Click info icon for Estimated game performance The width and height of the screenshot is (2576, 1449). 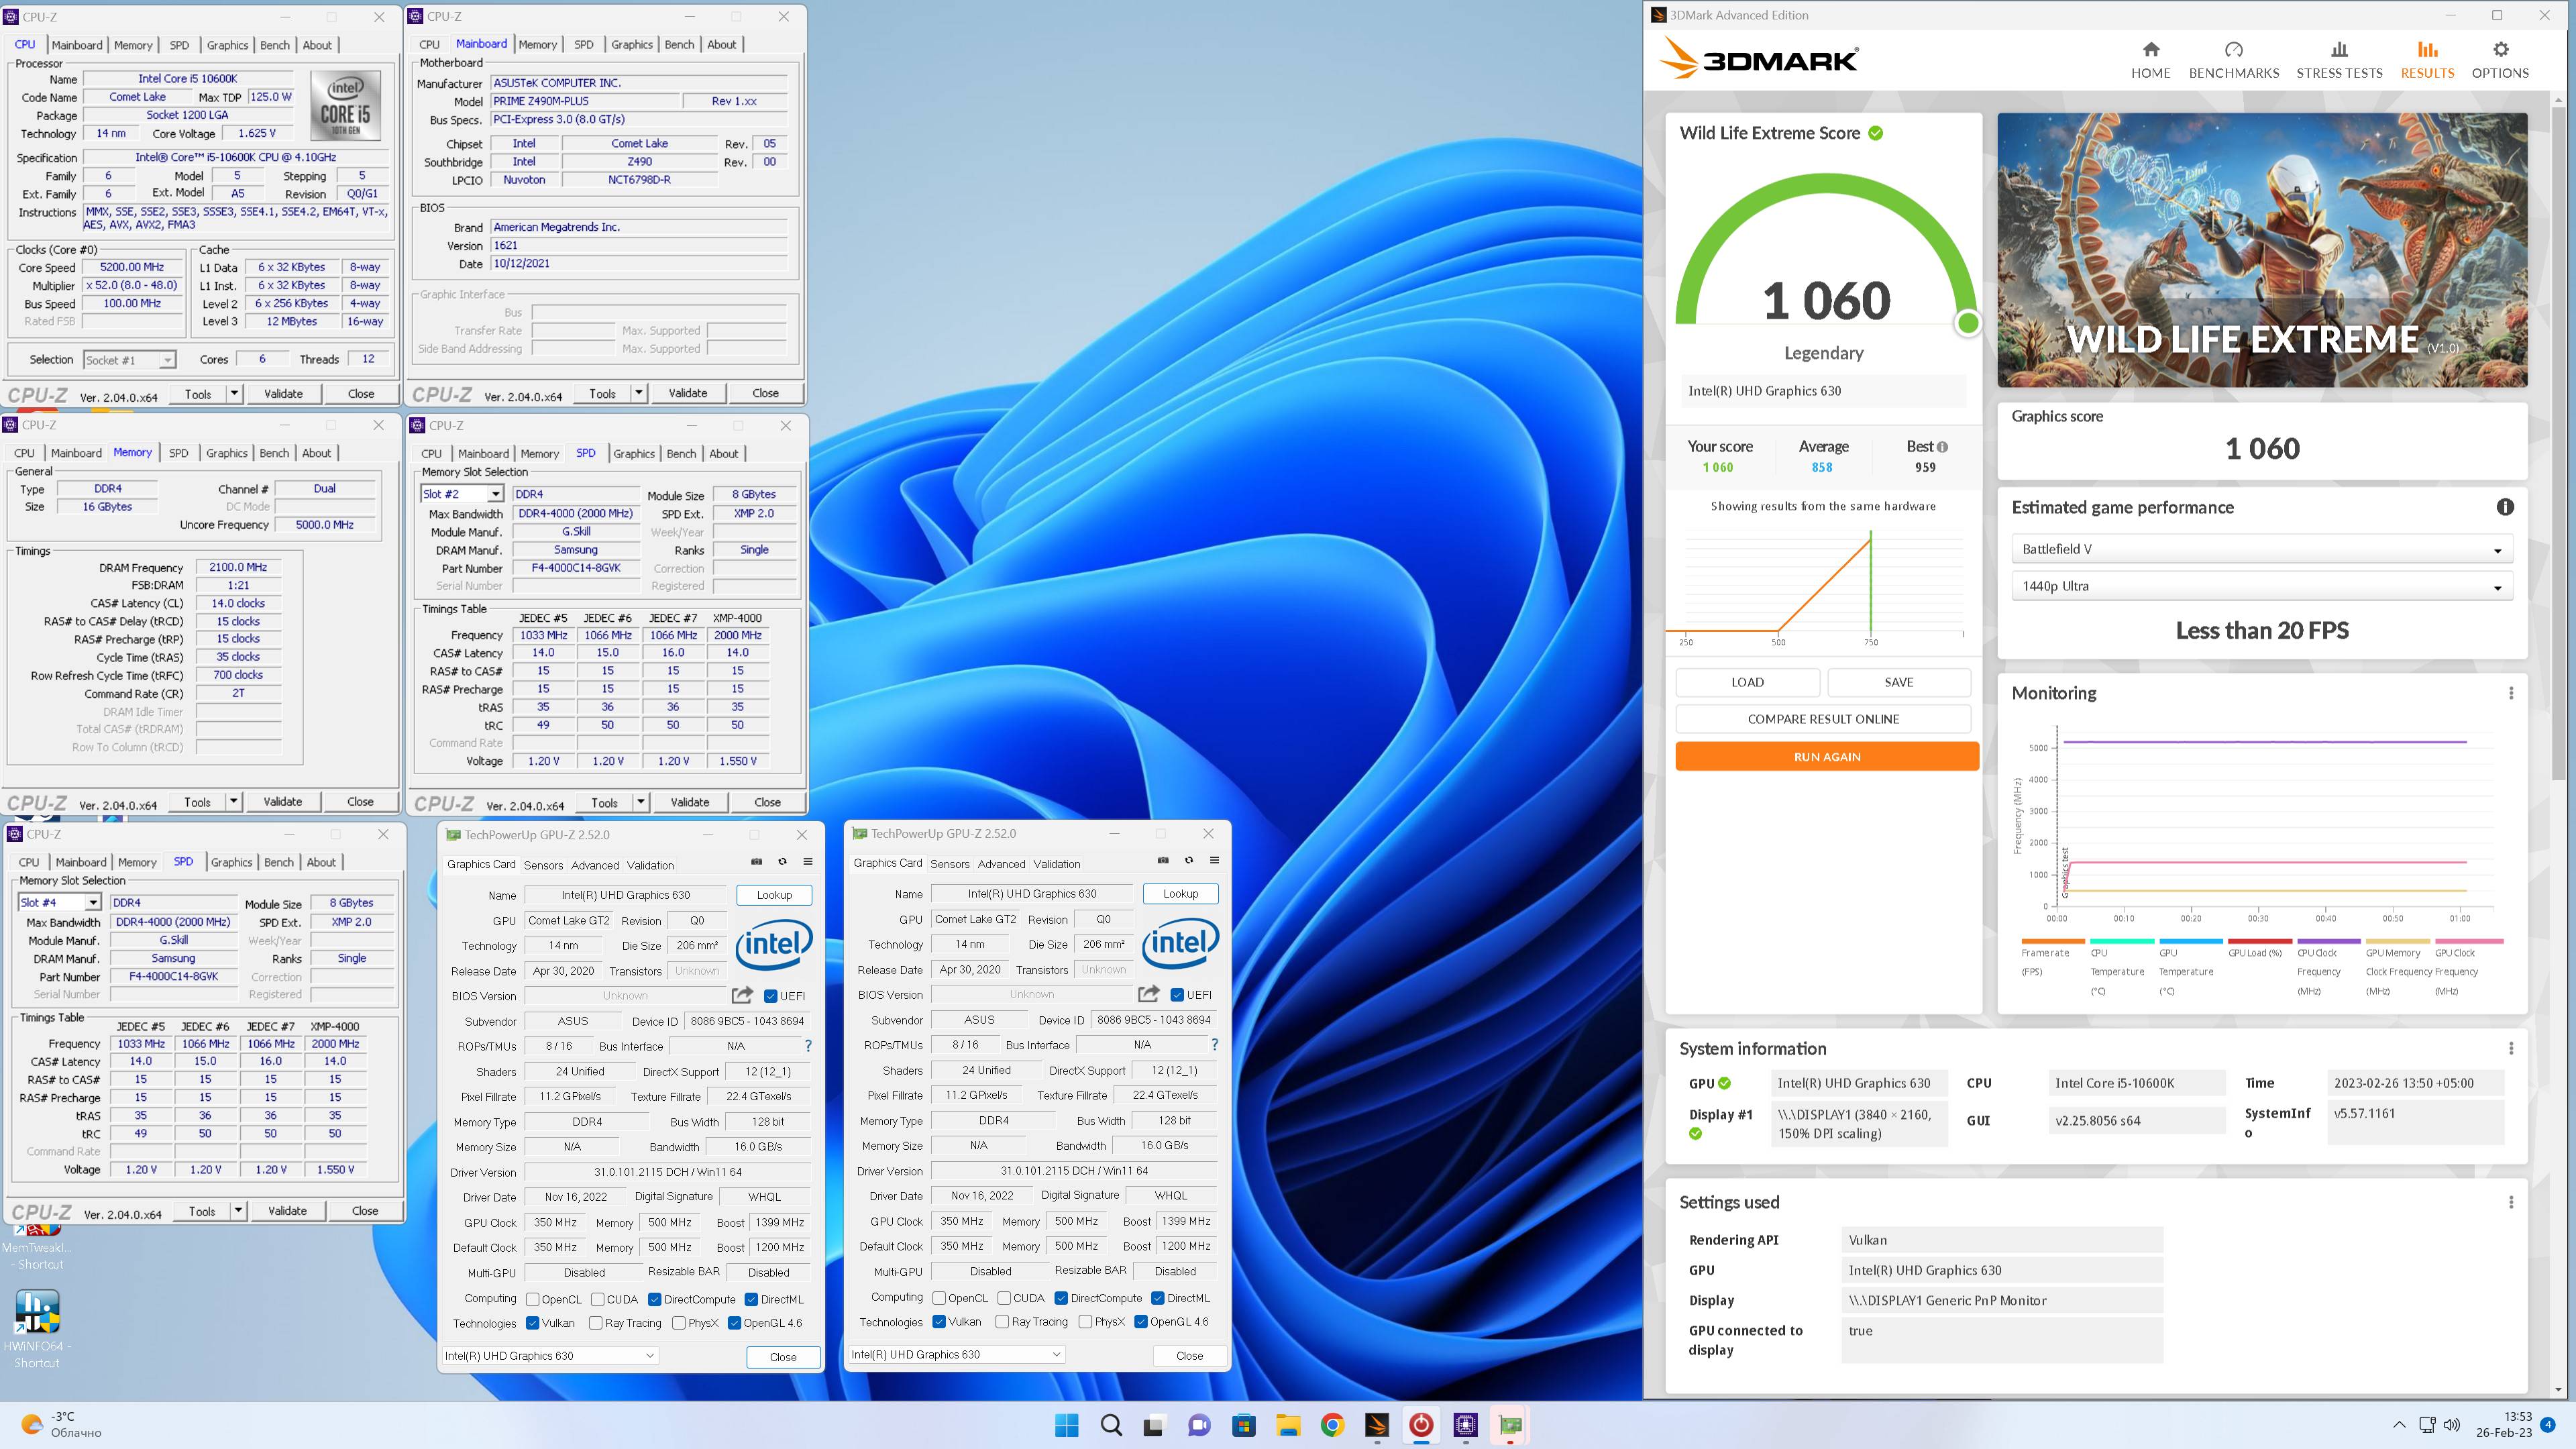(x=2504, y=507)
